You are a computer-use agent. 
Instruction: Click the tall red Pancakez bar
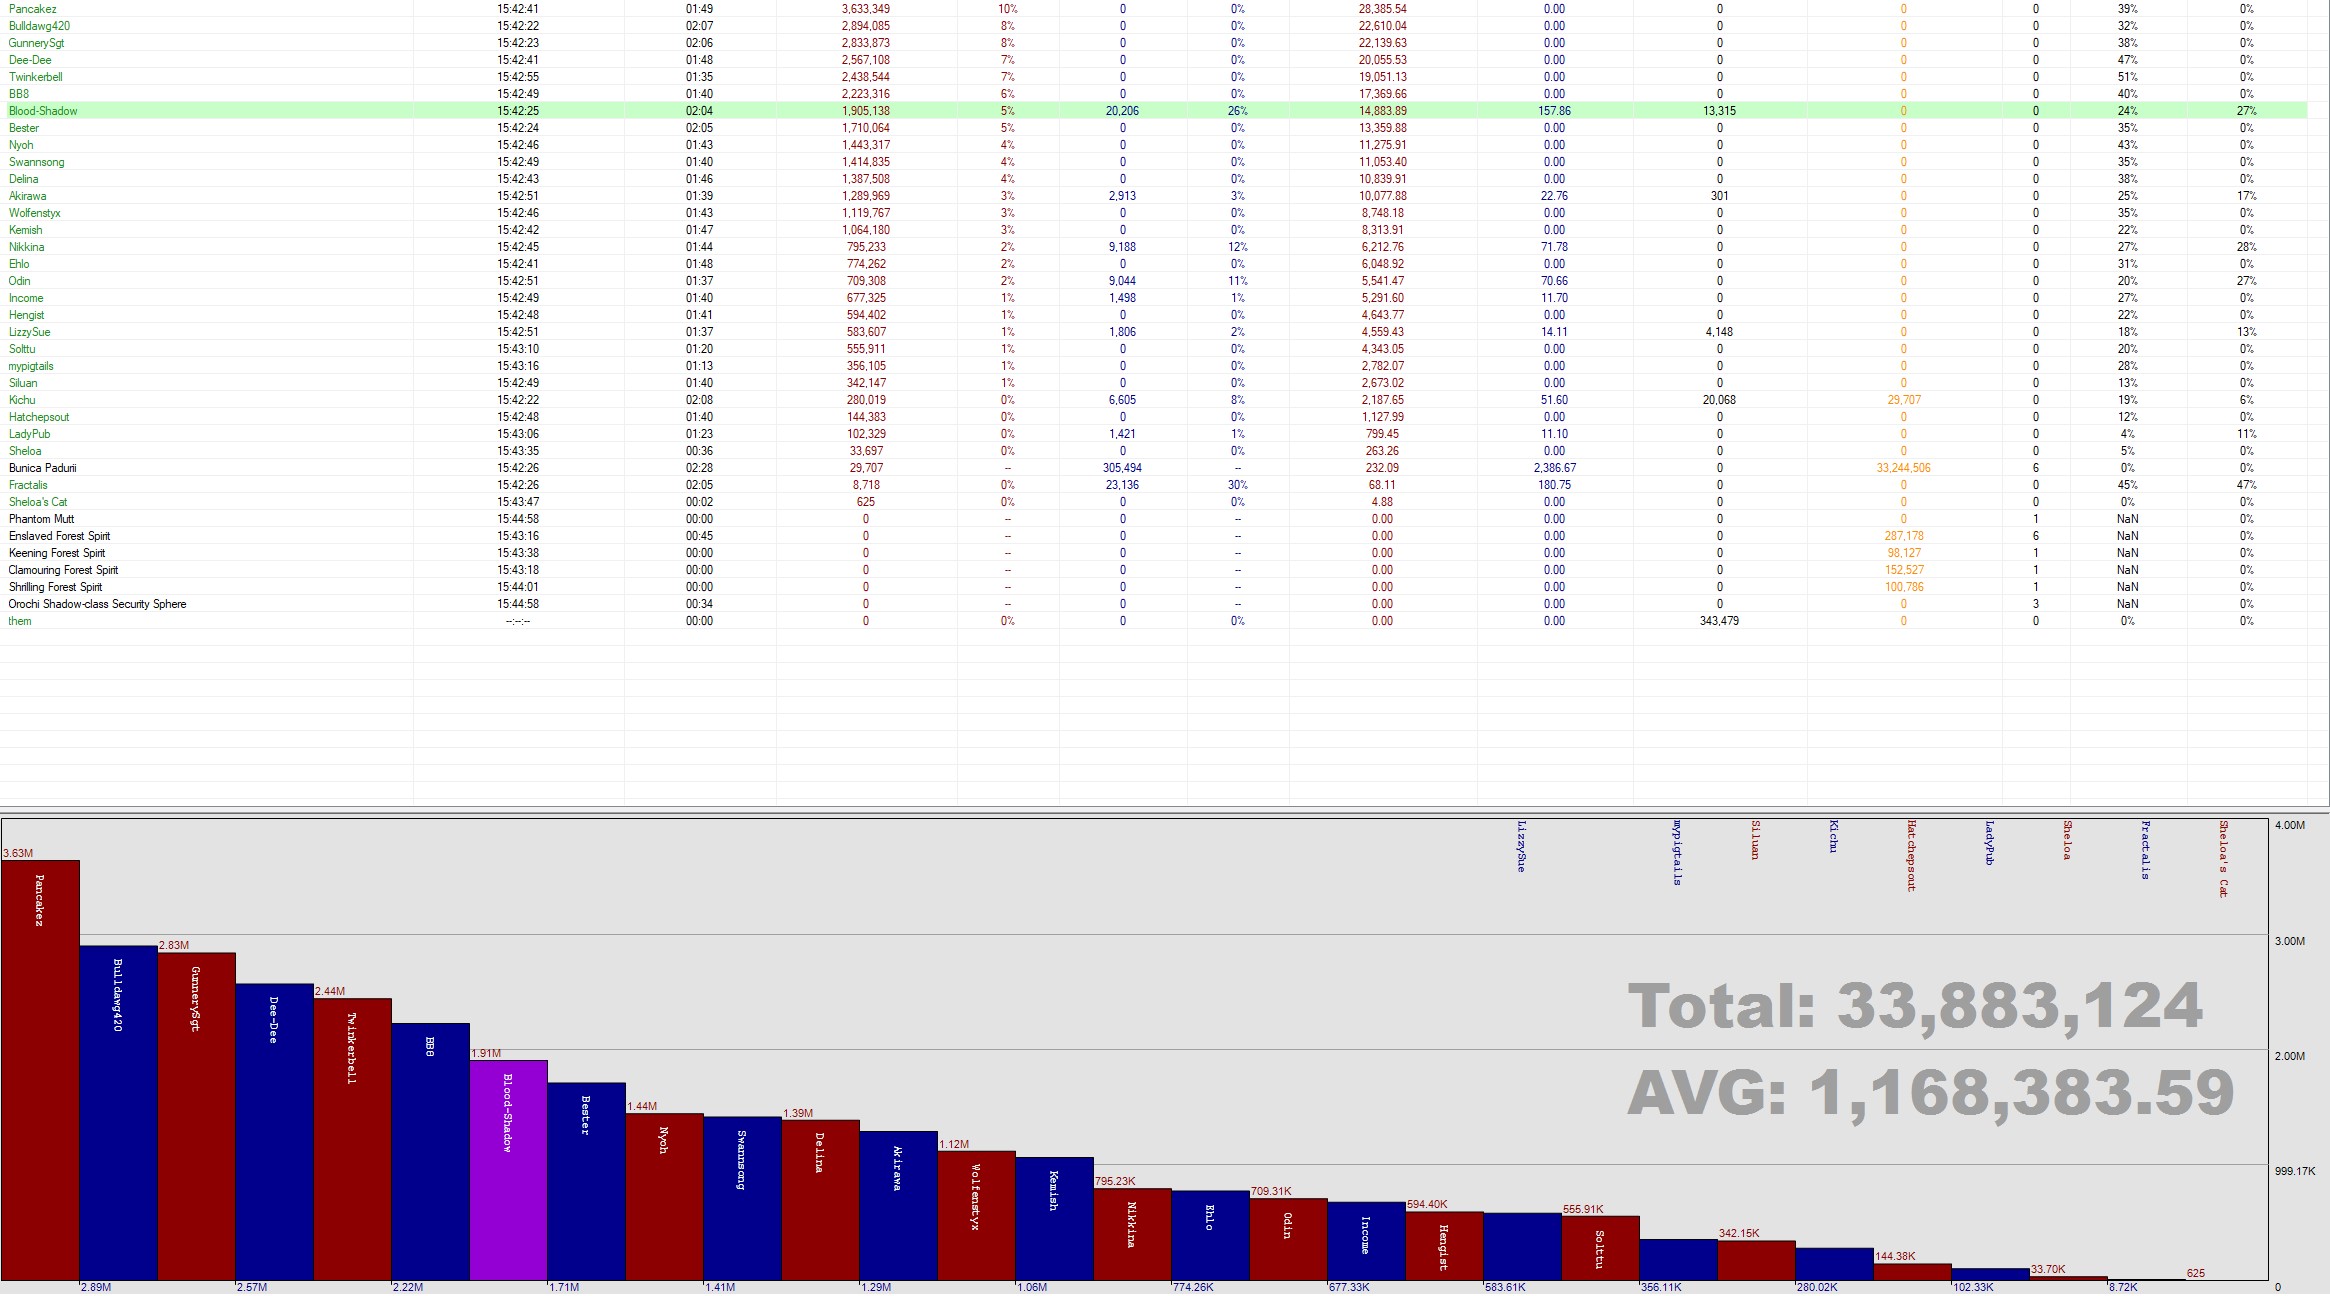click(40, 1070)
